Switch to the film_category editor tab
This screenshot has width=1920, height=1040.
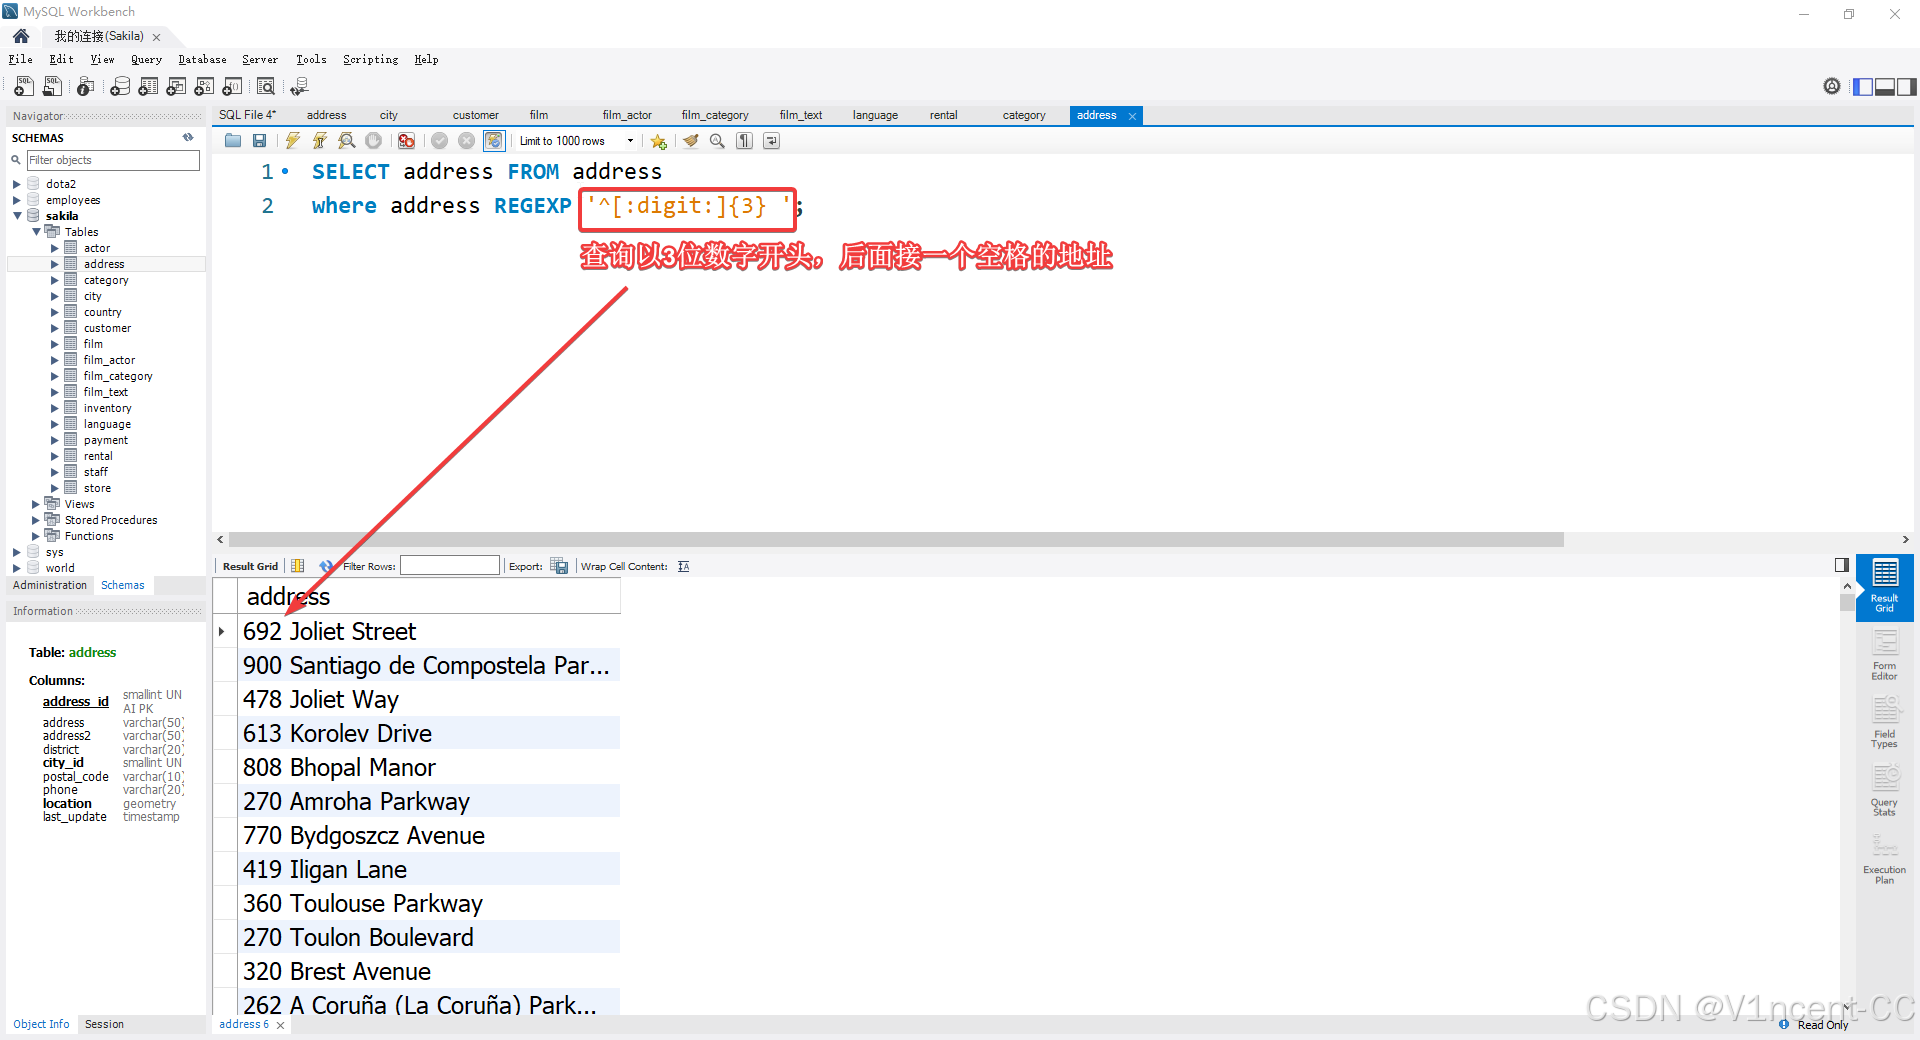[x=715, y=115]
